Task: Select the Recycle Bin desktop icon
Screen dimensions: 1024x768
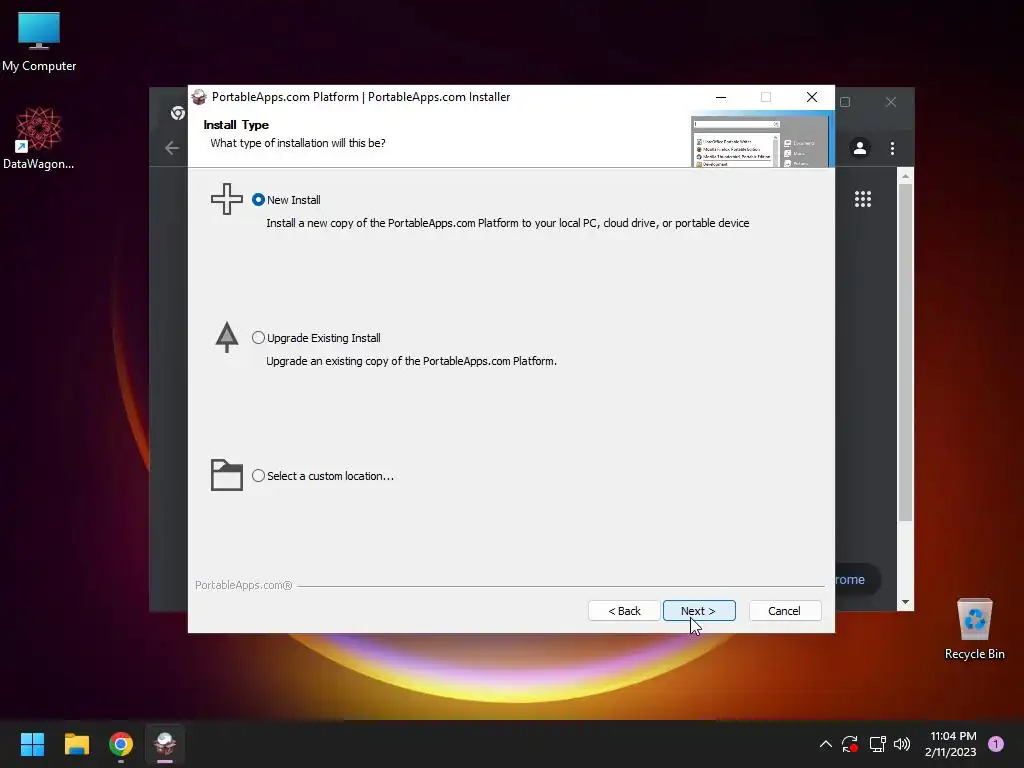Action: (x=974, y=629)
